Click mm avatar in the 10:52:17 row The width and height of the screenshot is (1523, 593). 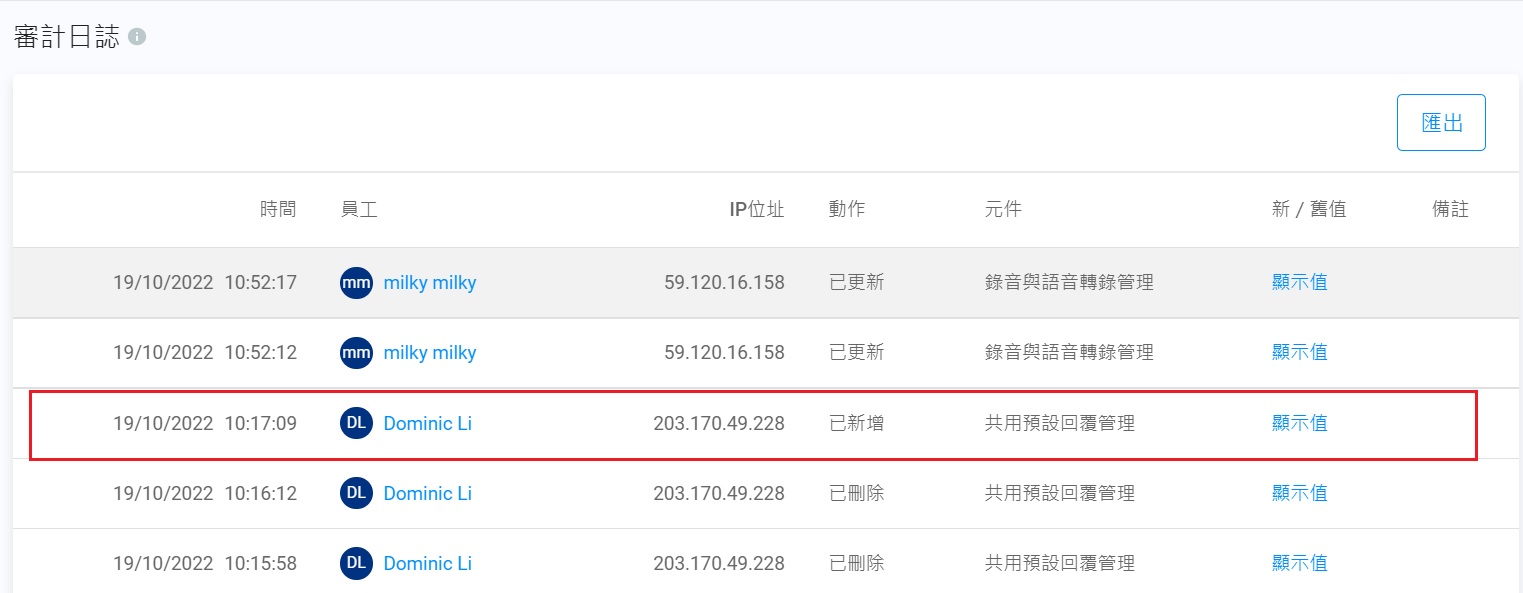[x=356, y=283]
